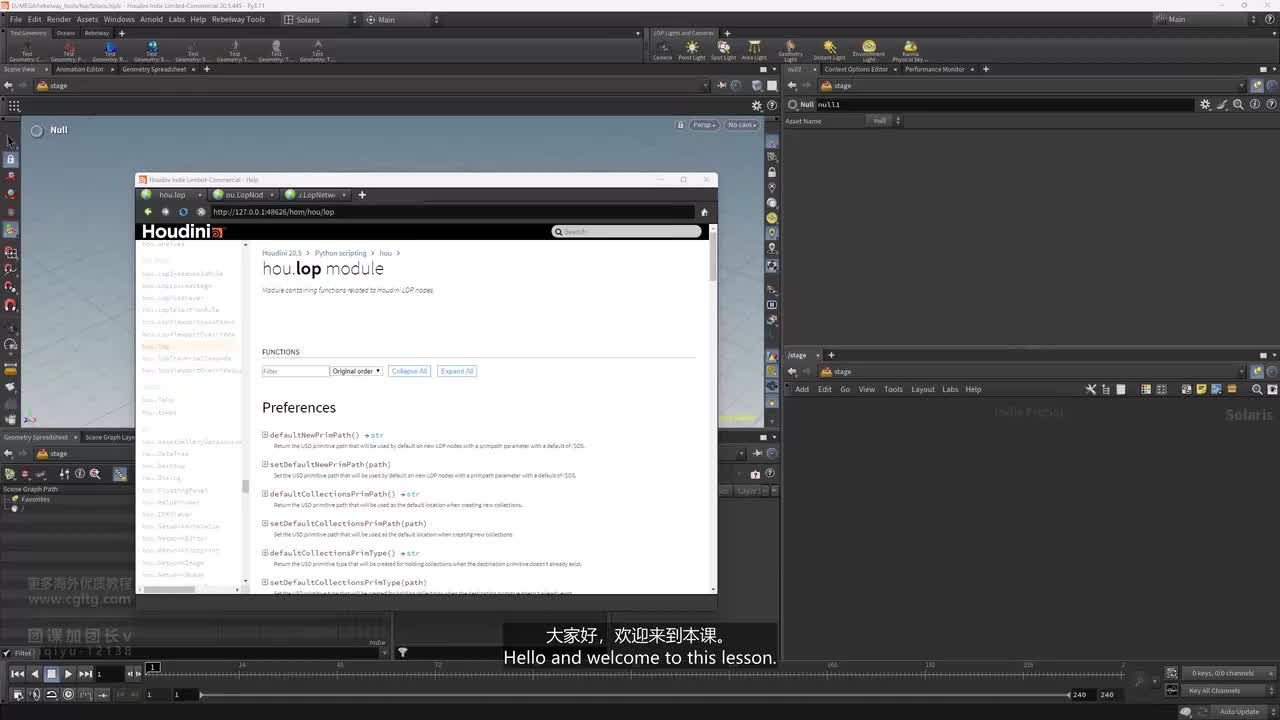This screenshot has width=1280, height=720.
Task: Go back in the help browser
Action: pyautogui.click(x=148, y=212)
